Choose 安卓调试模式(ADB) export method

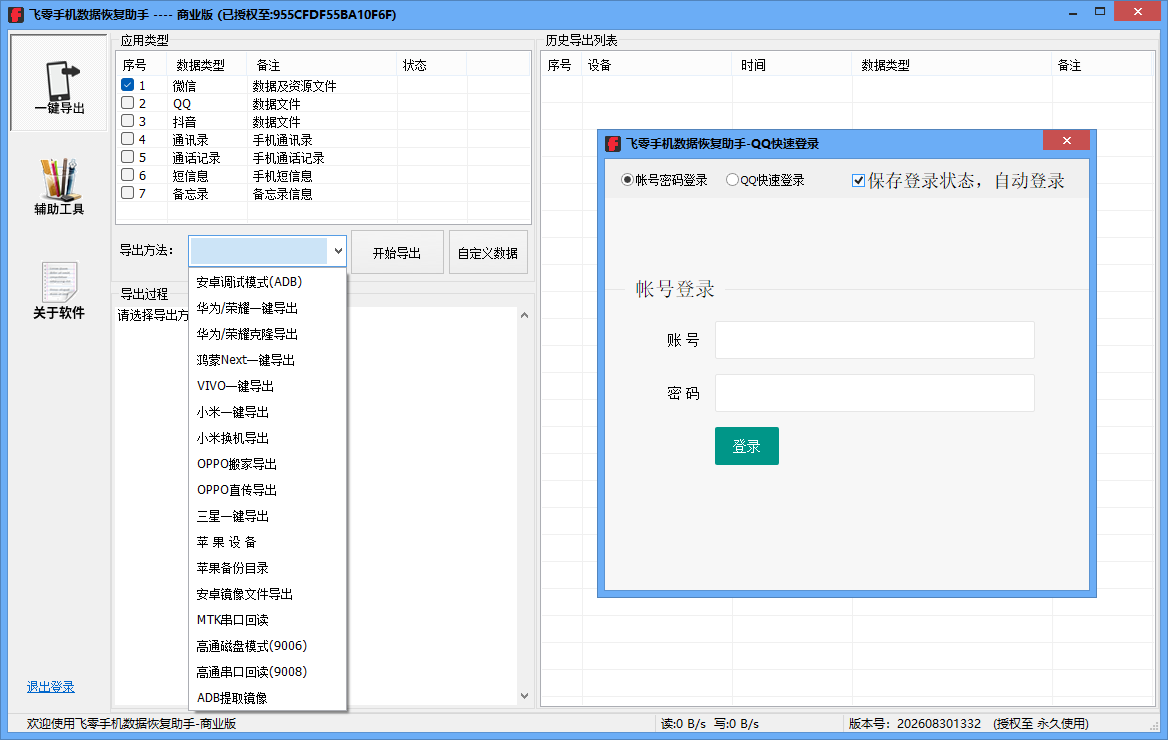[x=267, y=282]
